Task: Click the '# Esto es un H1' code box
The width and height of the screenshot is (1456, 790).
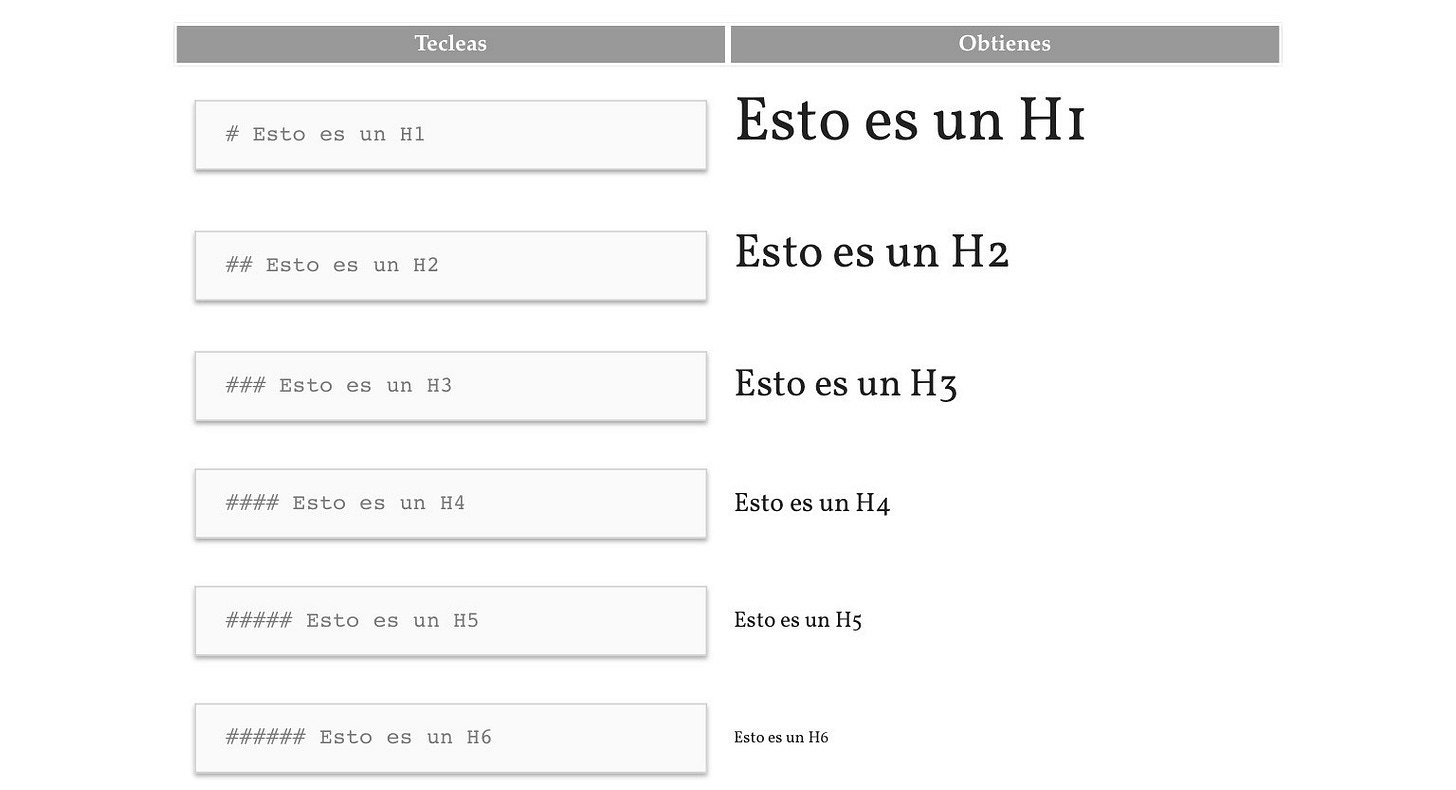Action: [451, 135]
